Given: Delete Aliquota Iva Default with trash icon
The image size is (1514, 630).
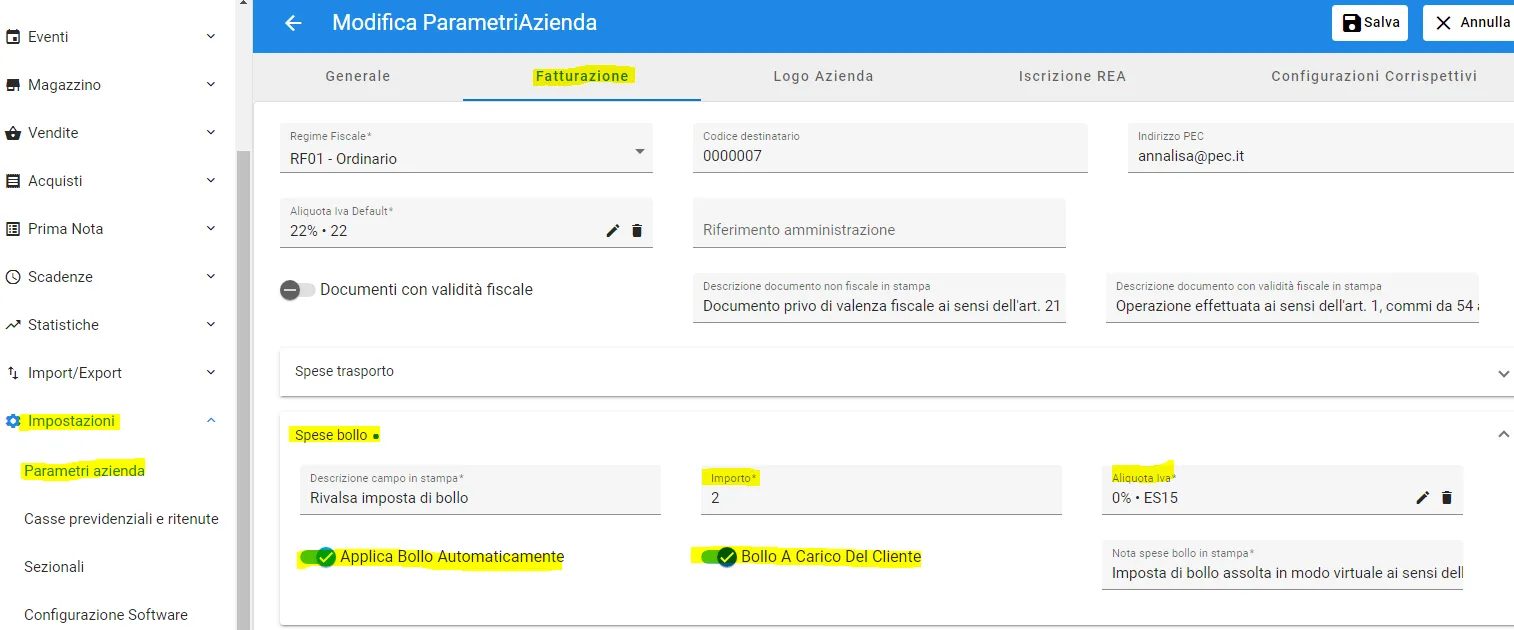Looking at the screenshot, I should 637,231.
